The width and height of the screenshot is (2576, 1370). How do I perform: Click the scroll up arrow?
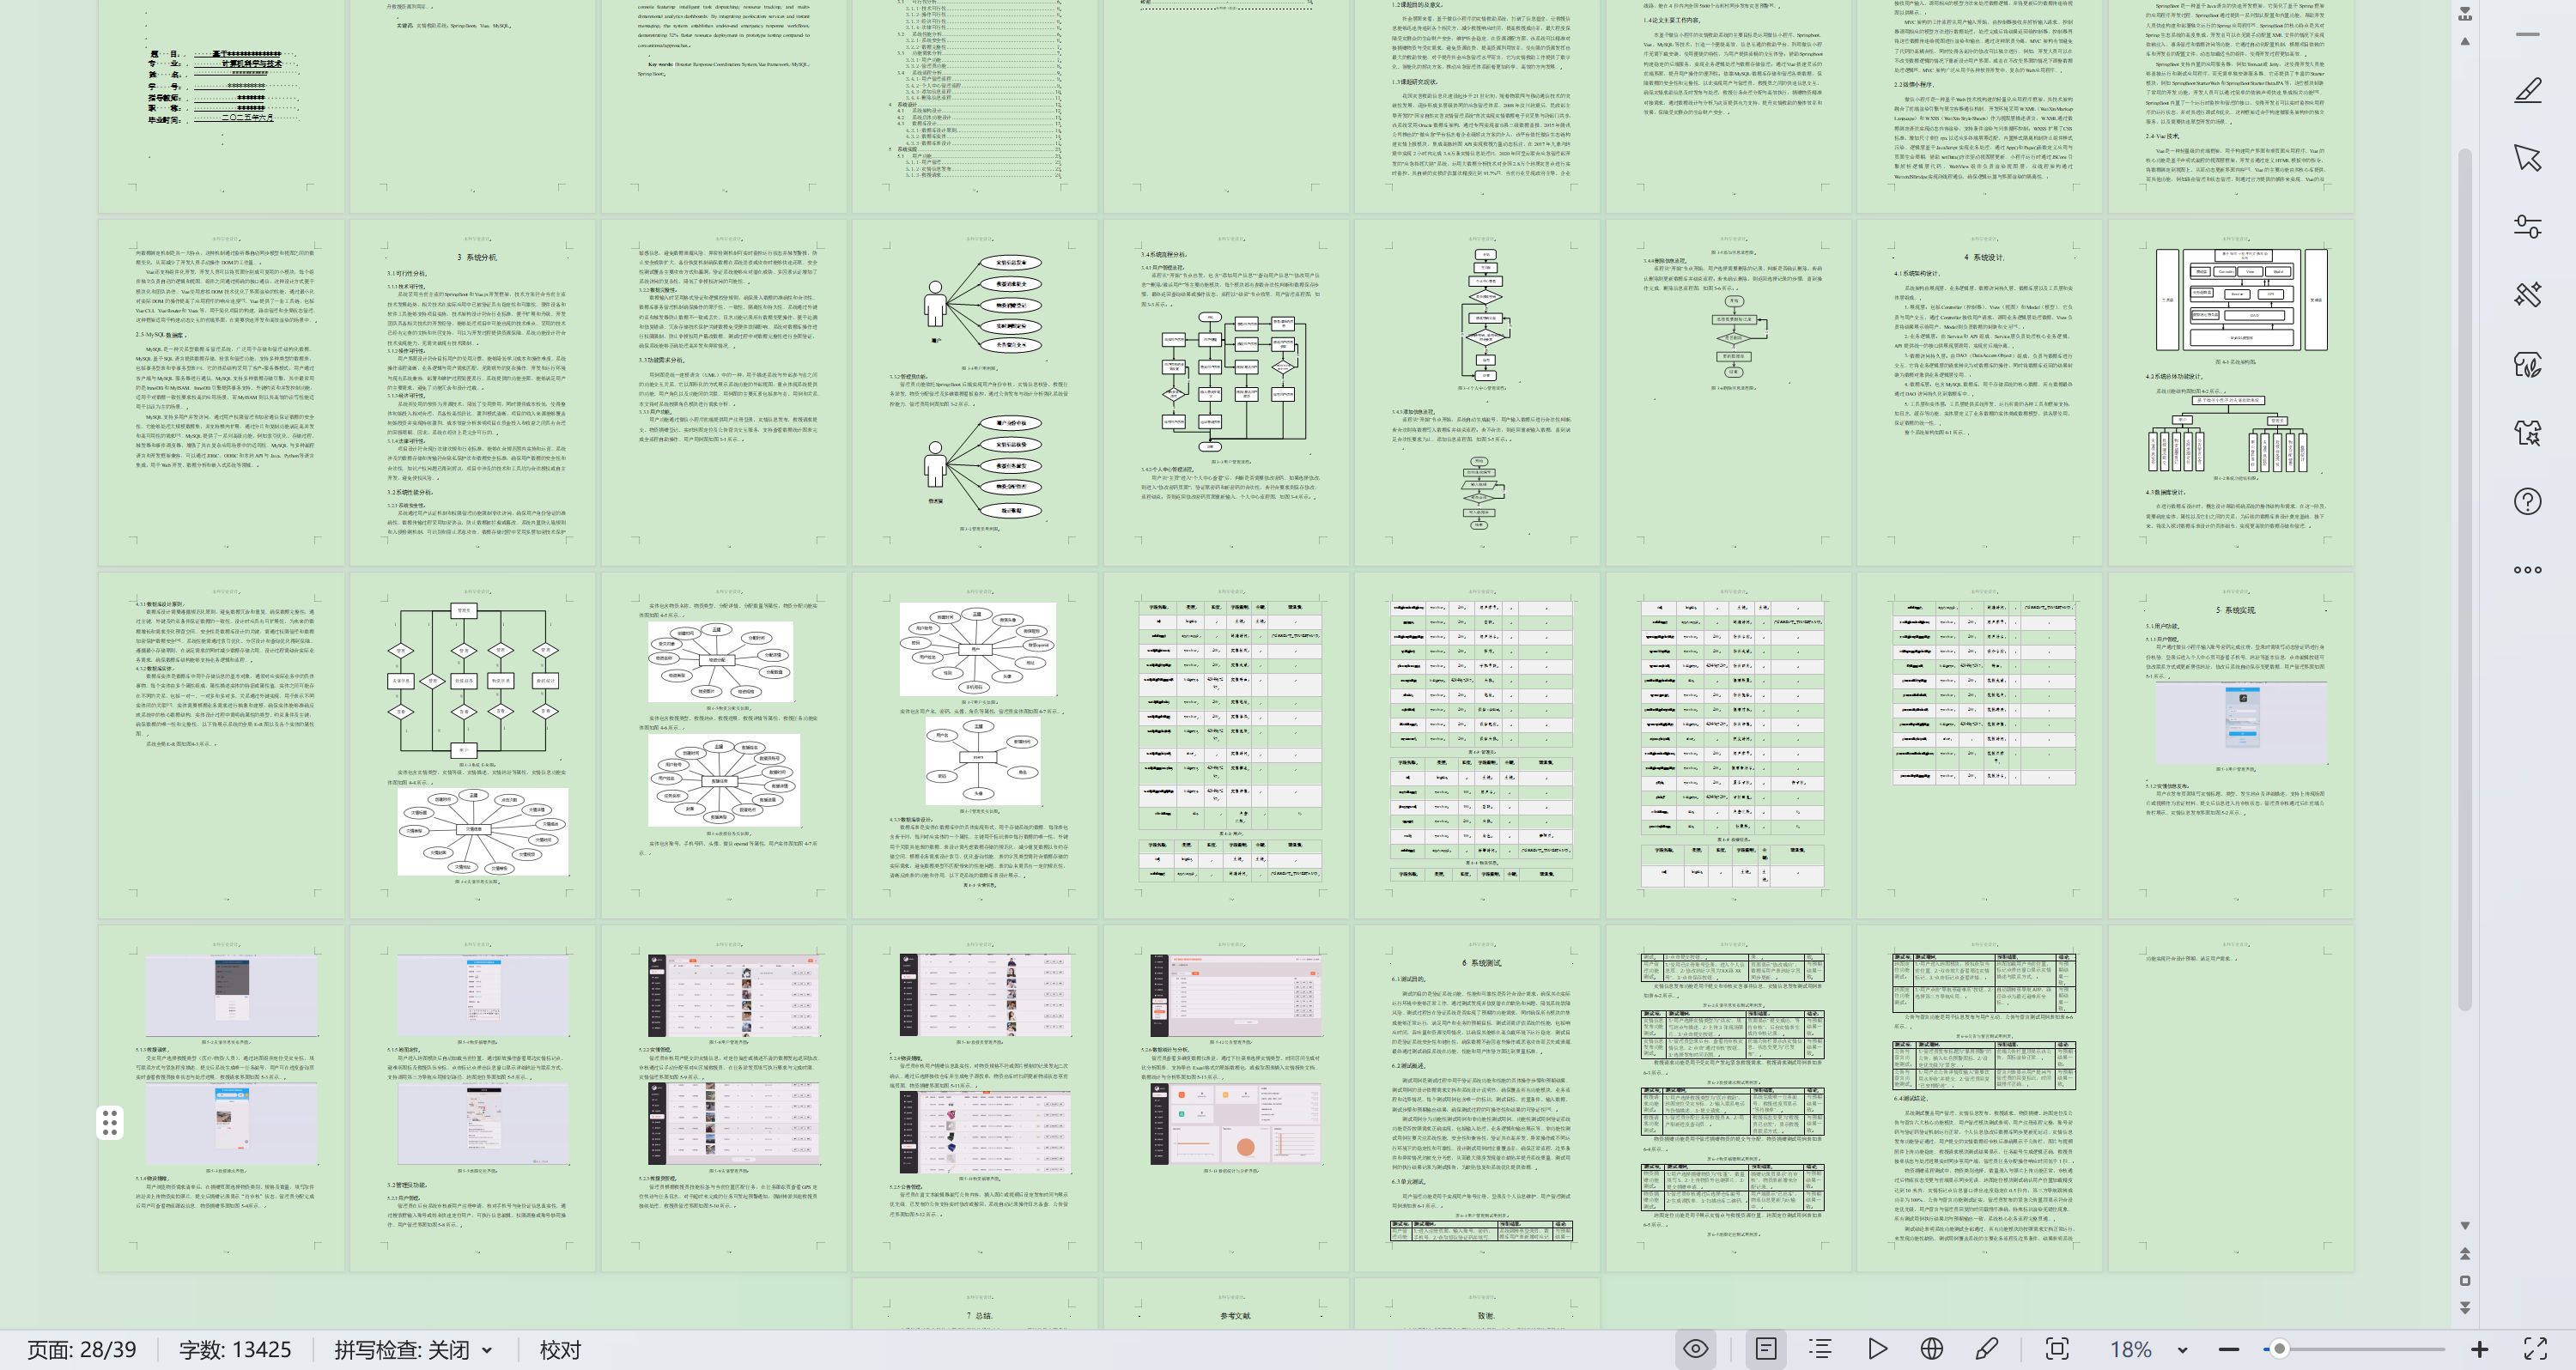[x=2465, y=41]
